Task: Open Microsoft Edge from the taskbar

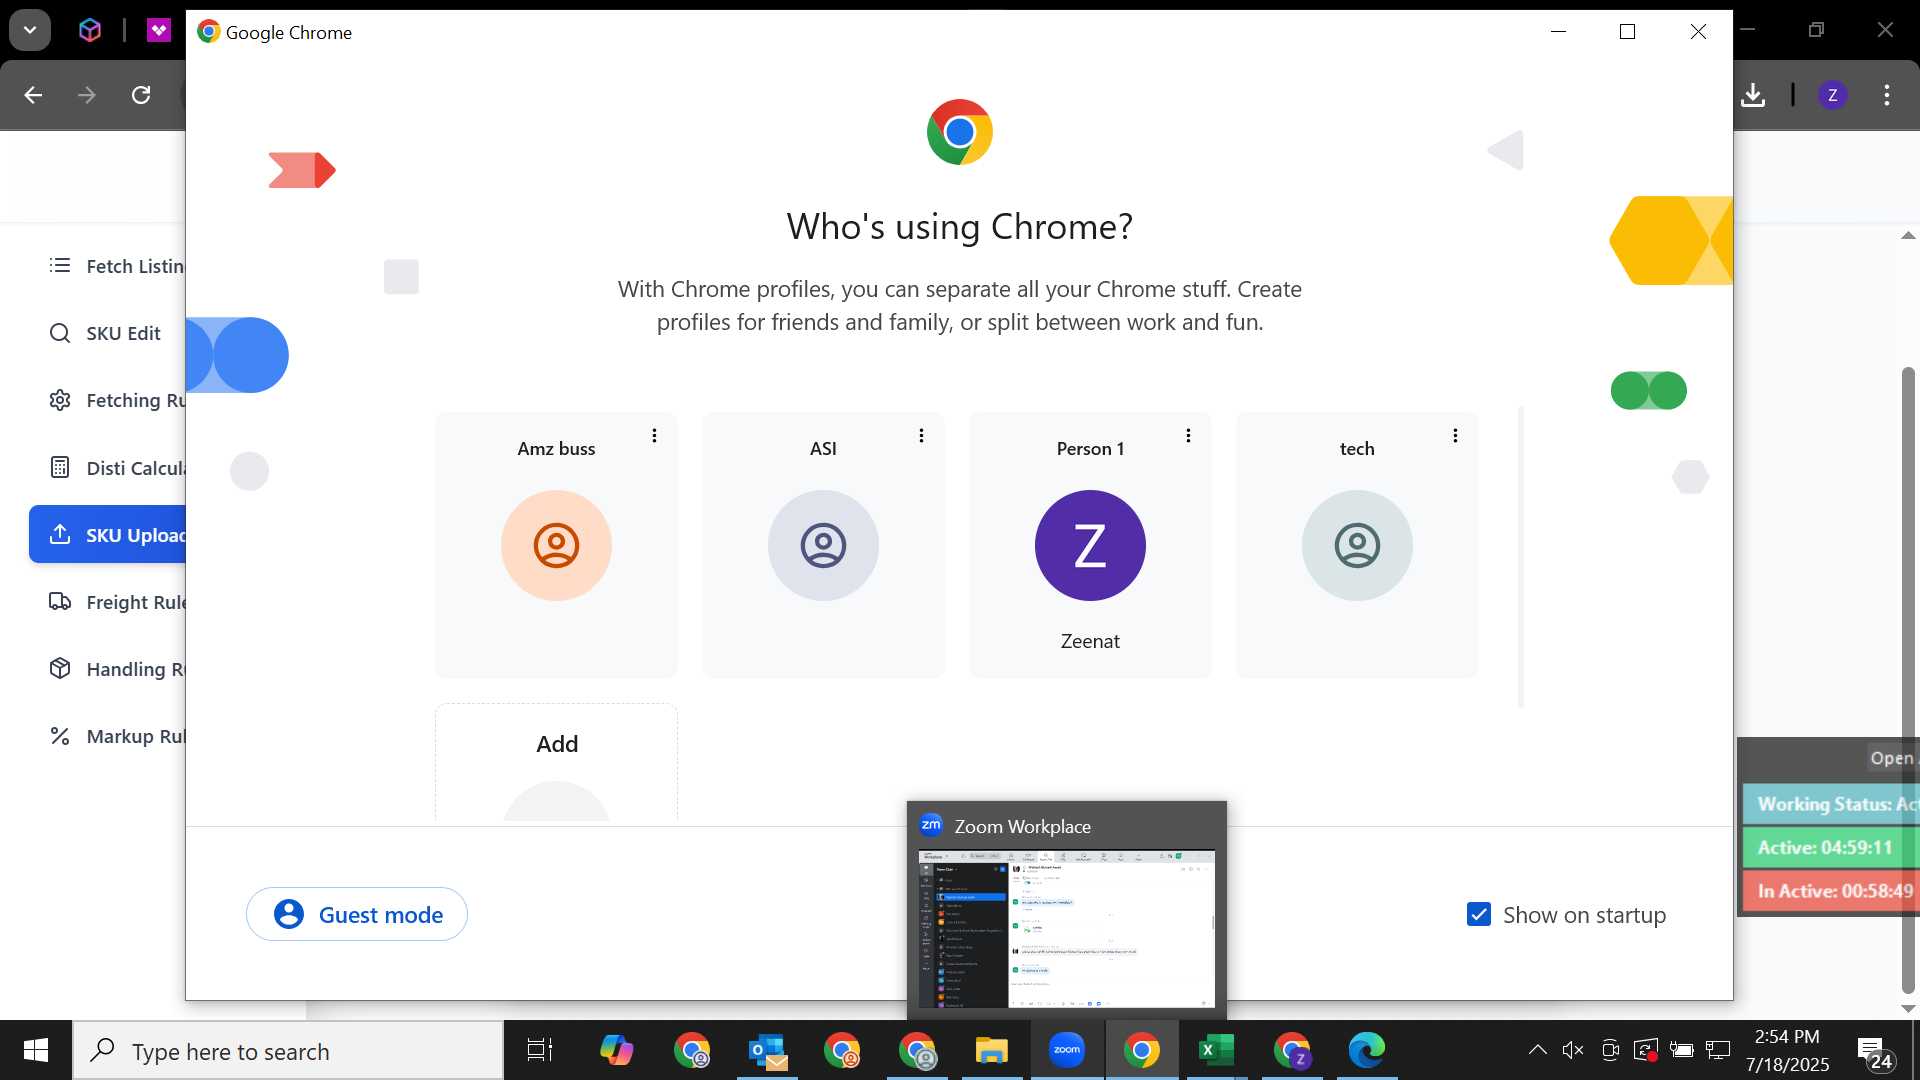Action: click(1367, 1050)
